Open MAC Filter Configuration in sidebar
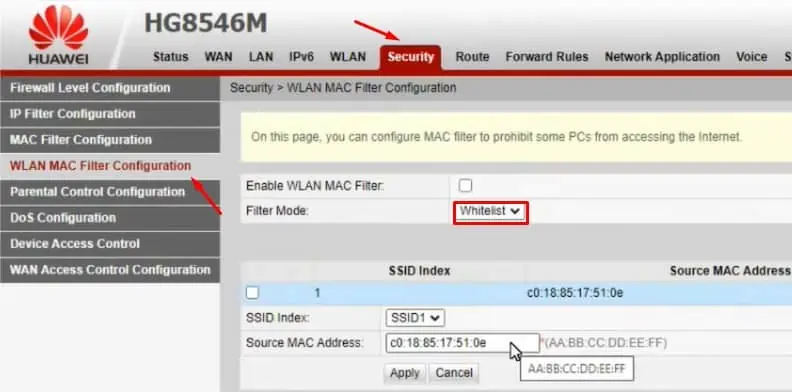 pyautogui.click(x=110, y=140)
